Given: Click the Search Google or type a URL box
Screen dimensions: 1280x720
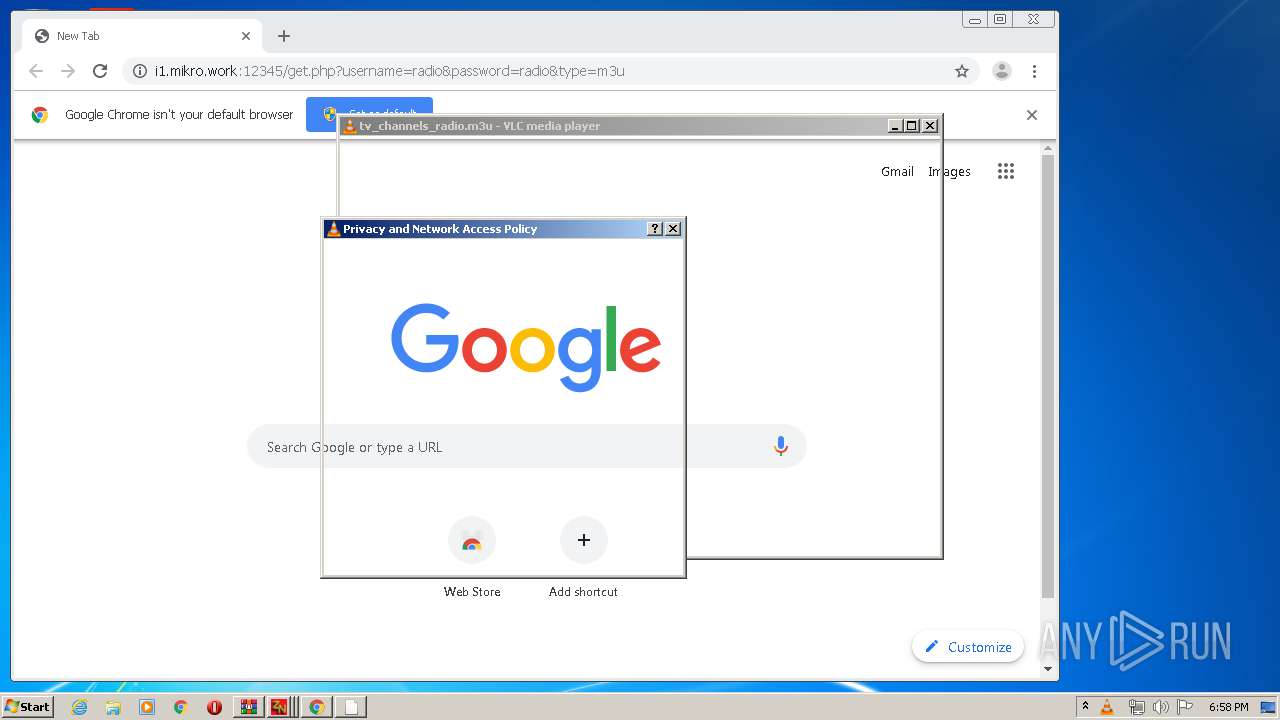Looking at the screenshot, I should click(527, 447).
